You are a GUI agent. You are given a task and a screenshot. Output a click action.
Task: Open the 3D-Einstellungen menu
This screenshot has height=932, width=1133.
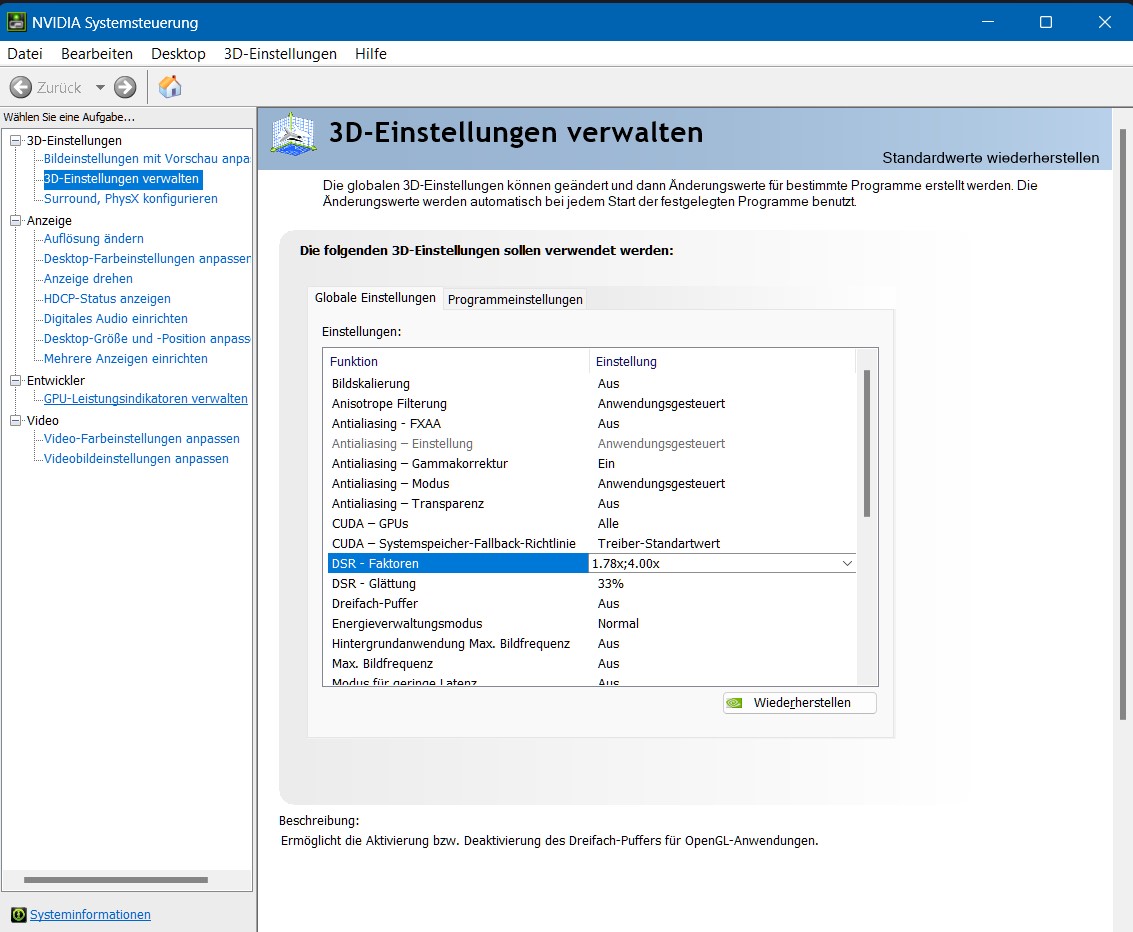pyautogui.click(x=280, y=53)
